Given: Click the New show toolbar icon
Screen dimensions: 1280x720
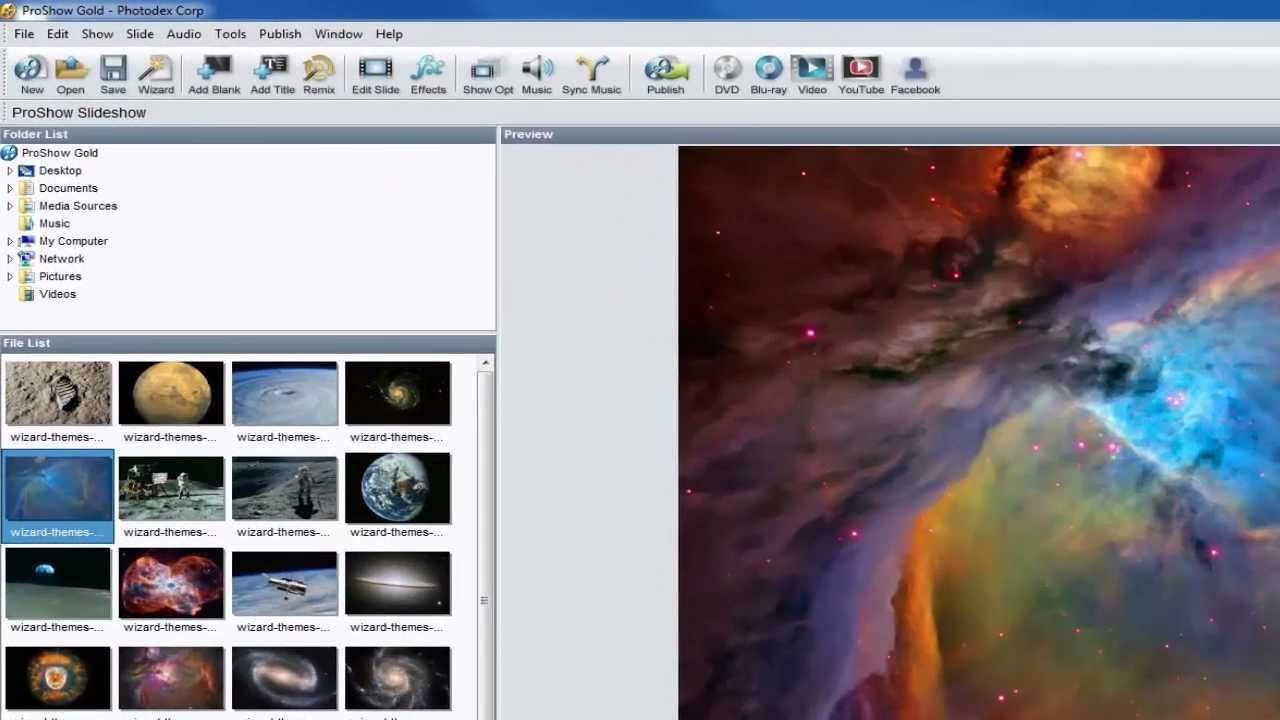Looking at the screenshot, I should click(31, 75).
